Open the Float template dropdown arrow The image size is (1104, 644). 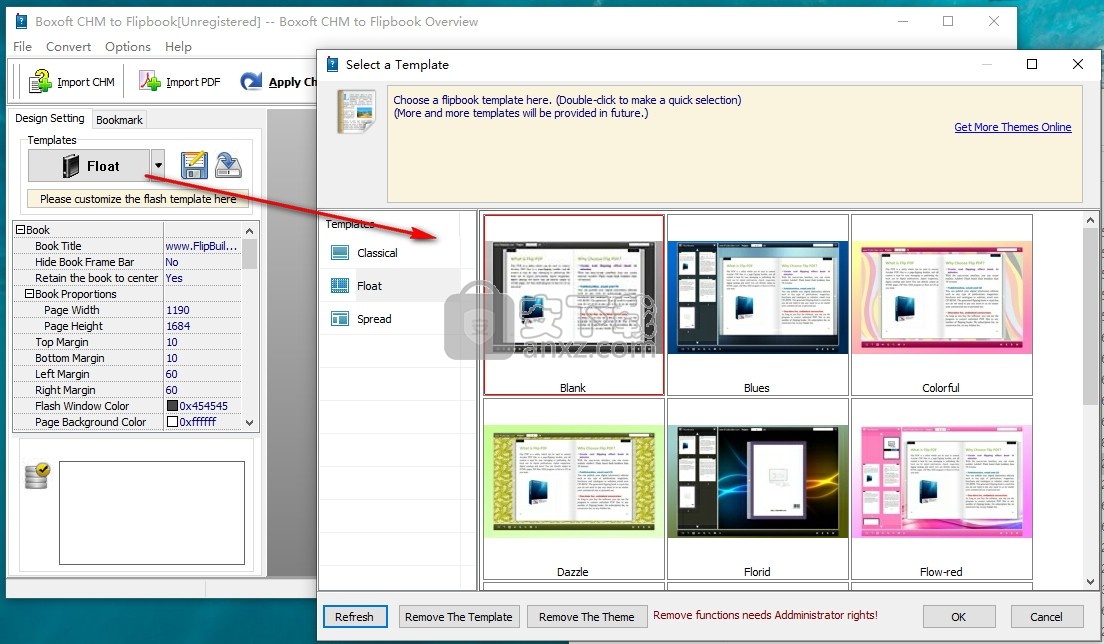(x=158, y=166)
